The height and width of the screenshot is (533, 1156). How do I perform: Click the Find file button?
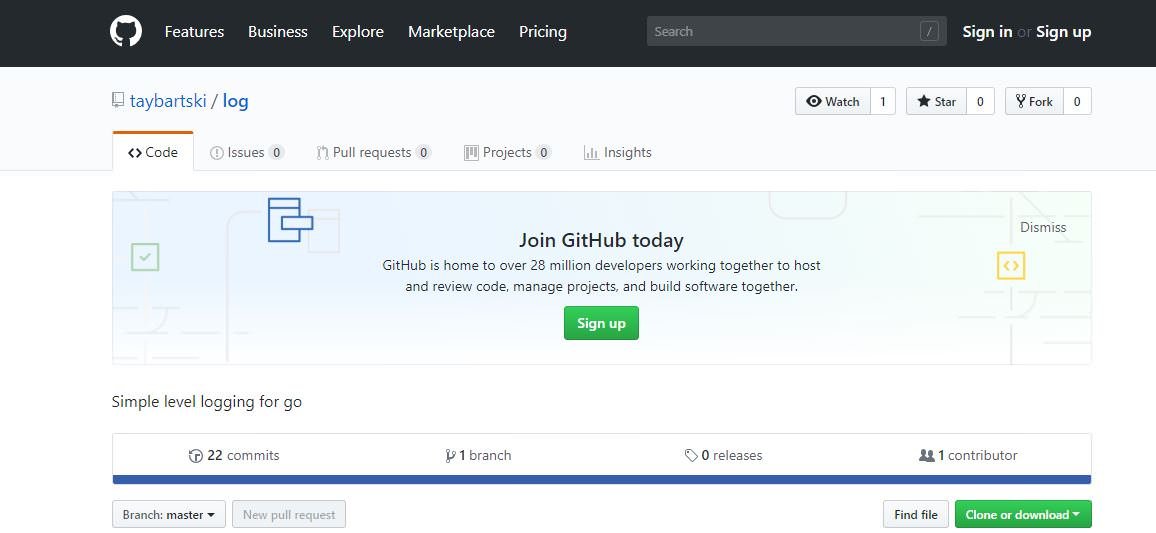pos(916,515)
